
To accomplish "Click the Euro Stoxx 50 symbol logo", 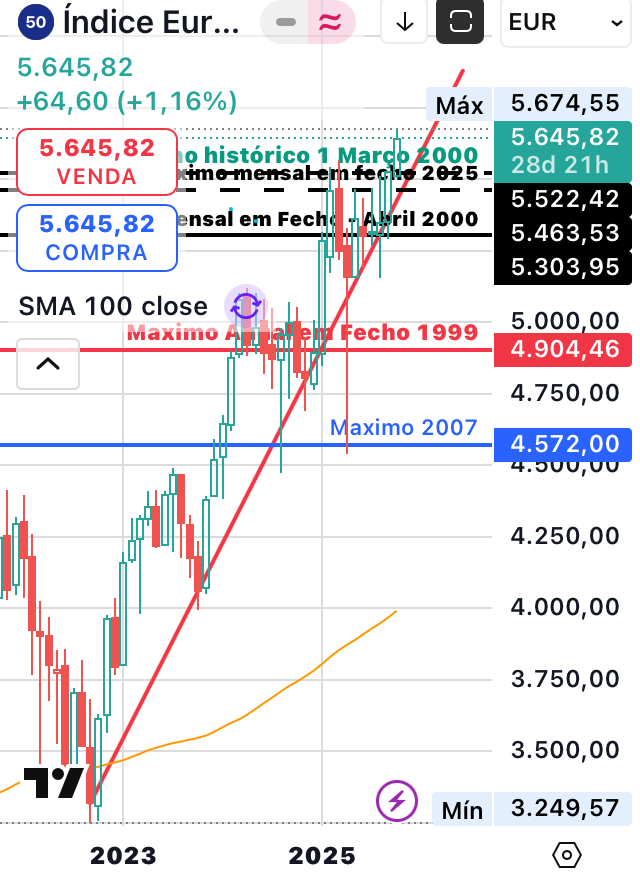I will (x=36, y=22).
